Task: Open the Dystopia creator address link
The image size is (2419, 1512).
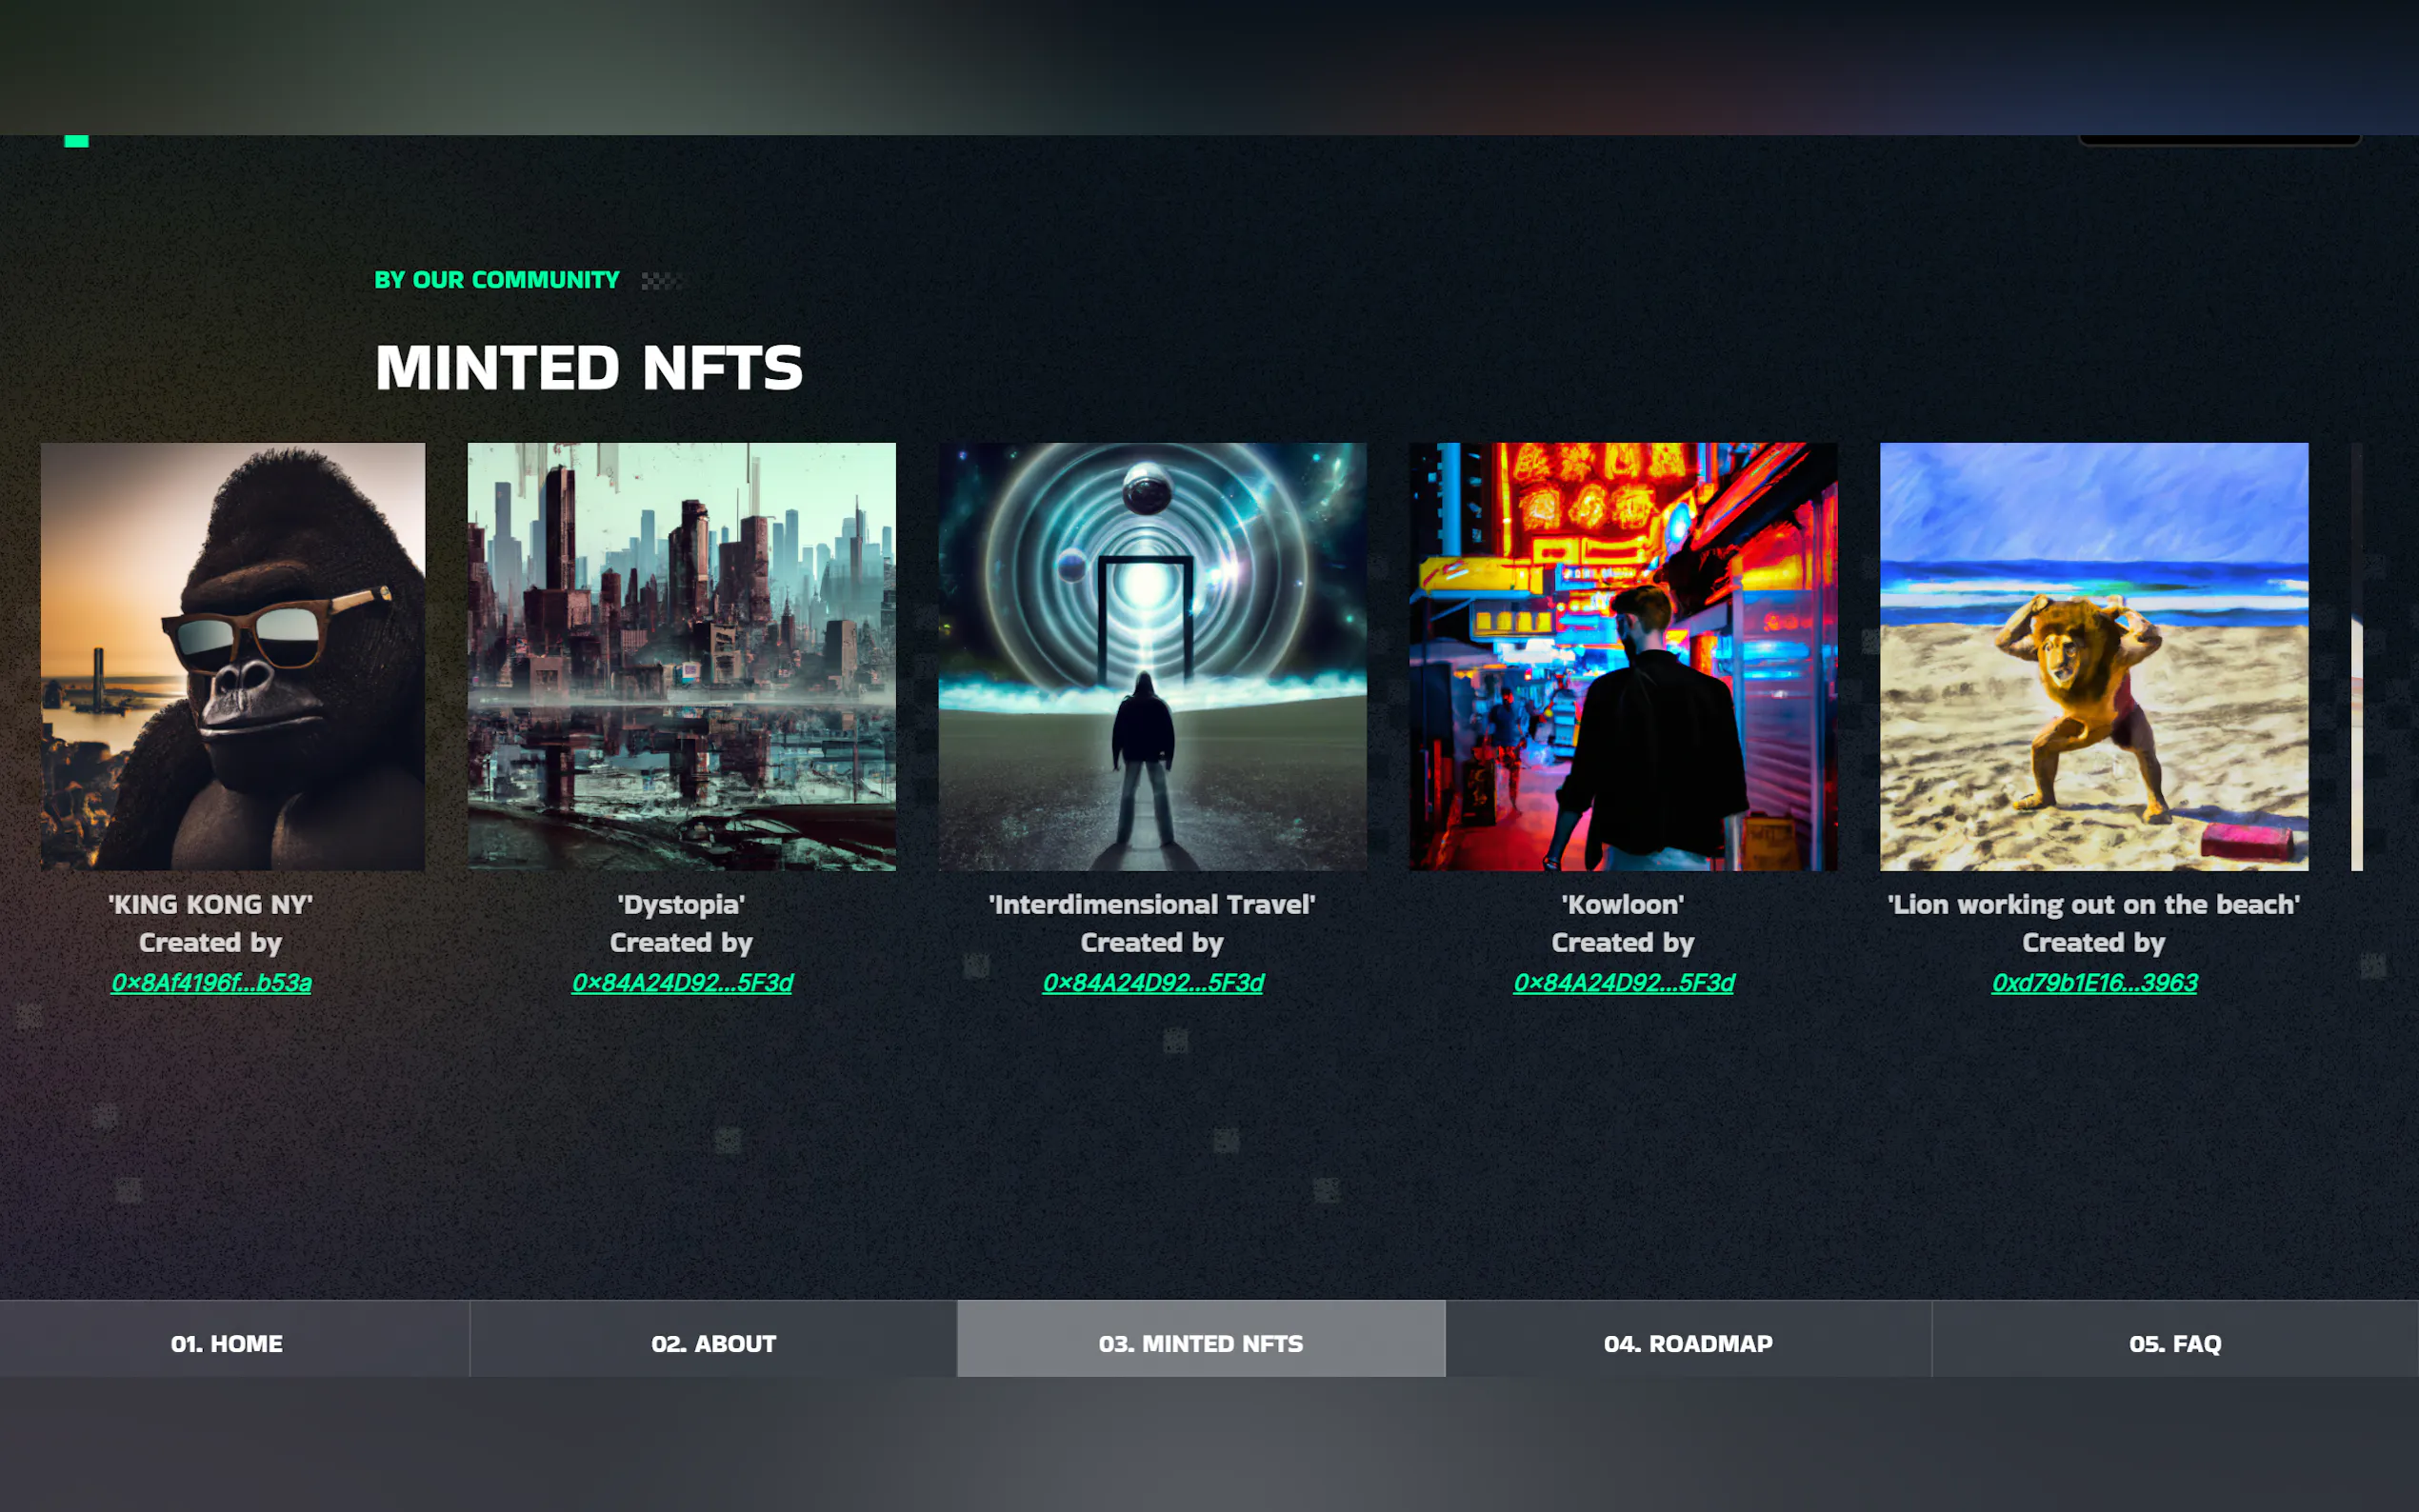Action: (682, 982)
